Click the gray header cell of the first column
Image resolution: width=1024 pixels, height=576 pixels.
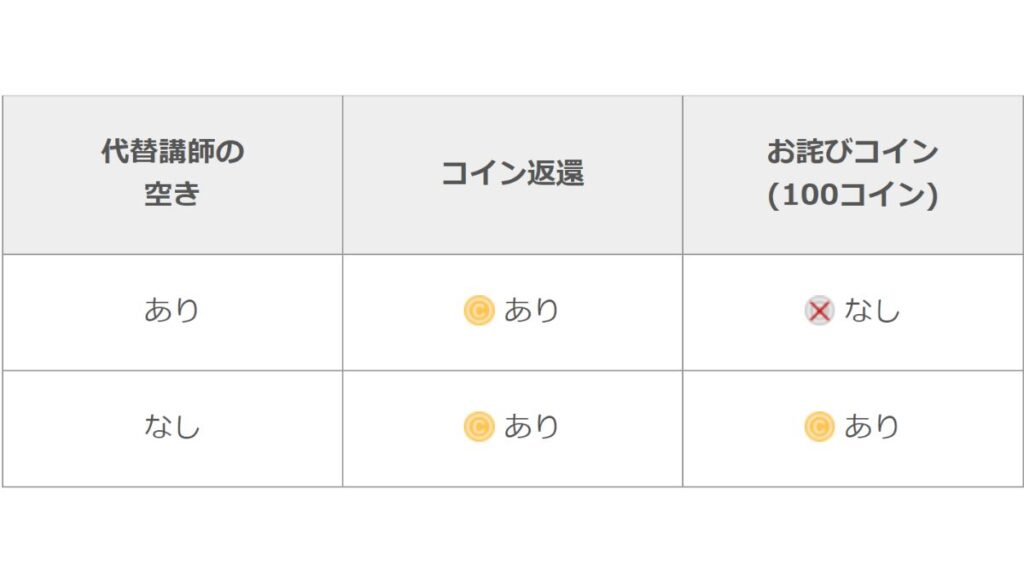click(x=172, y=175)
